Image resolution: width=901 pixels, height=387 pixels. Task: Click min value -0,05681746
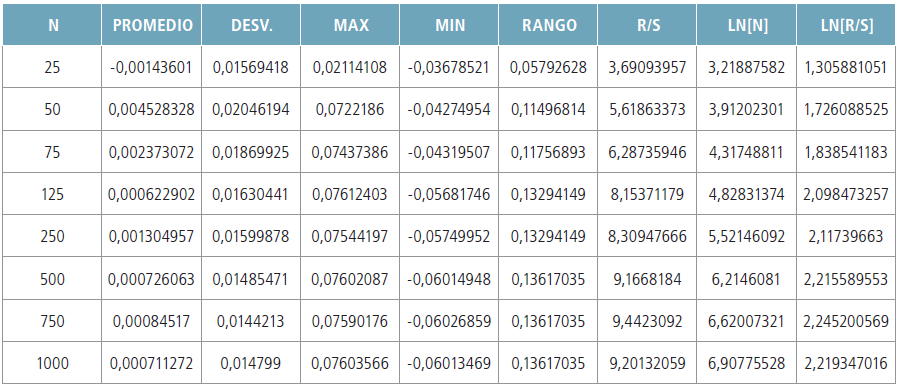click(x=449, y=194)
